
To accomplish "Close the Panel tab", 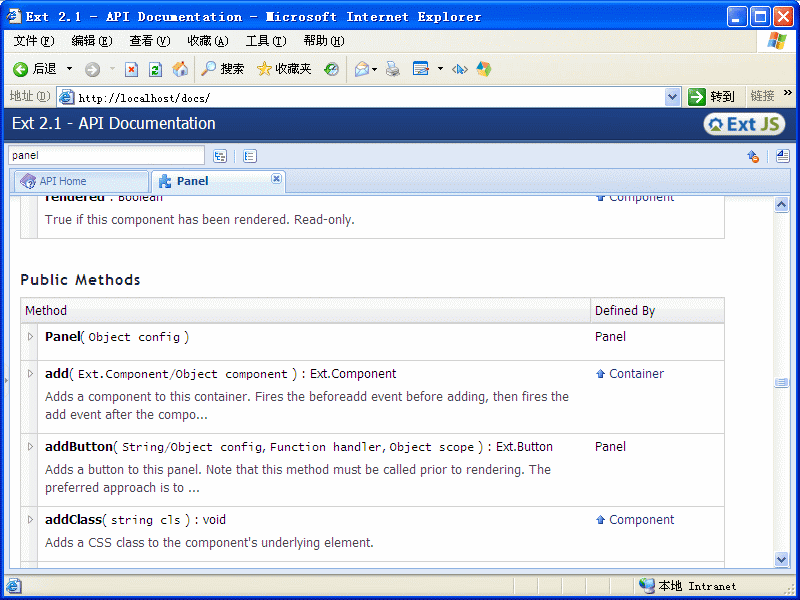I will [x=276, y=178].
